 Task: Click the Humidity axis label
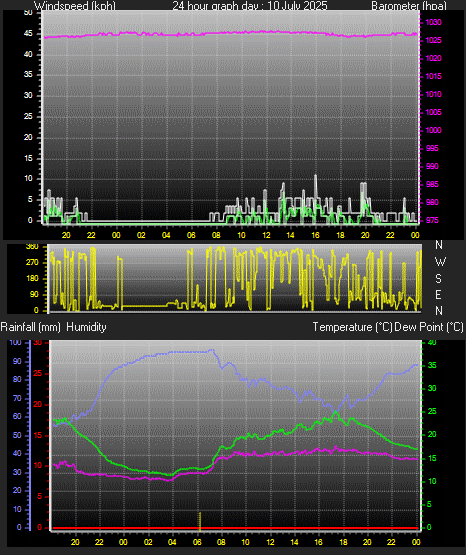pyautogui.click(x=86, y=327)
